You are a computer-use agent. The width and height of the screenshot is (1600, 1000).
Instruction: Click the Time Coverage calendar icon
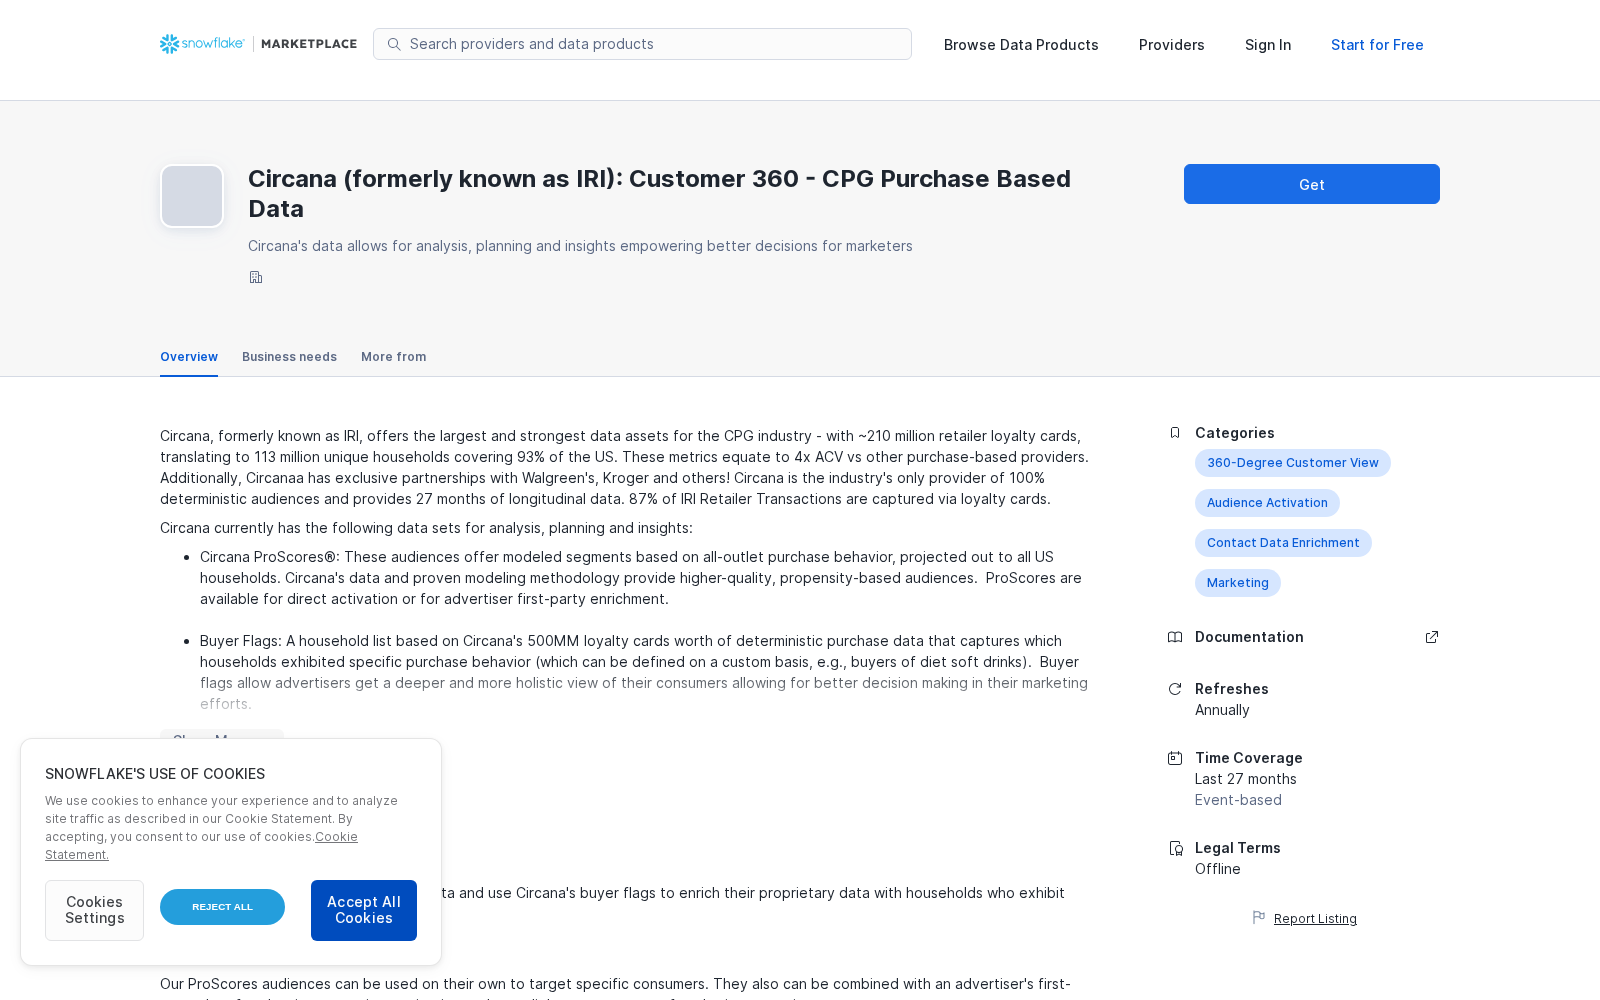coord(1175,758)
